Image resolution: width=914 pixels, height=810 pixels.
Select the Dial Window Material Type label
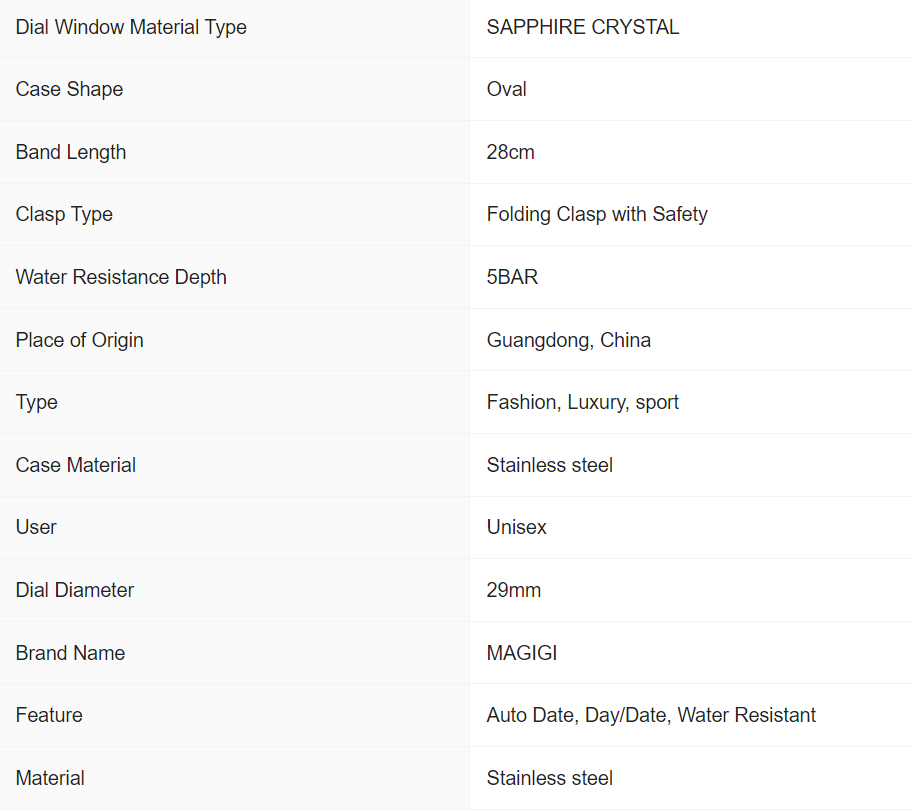131,27
